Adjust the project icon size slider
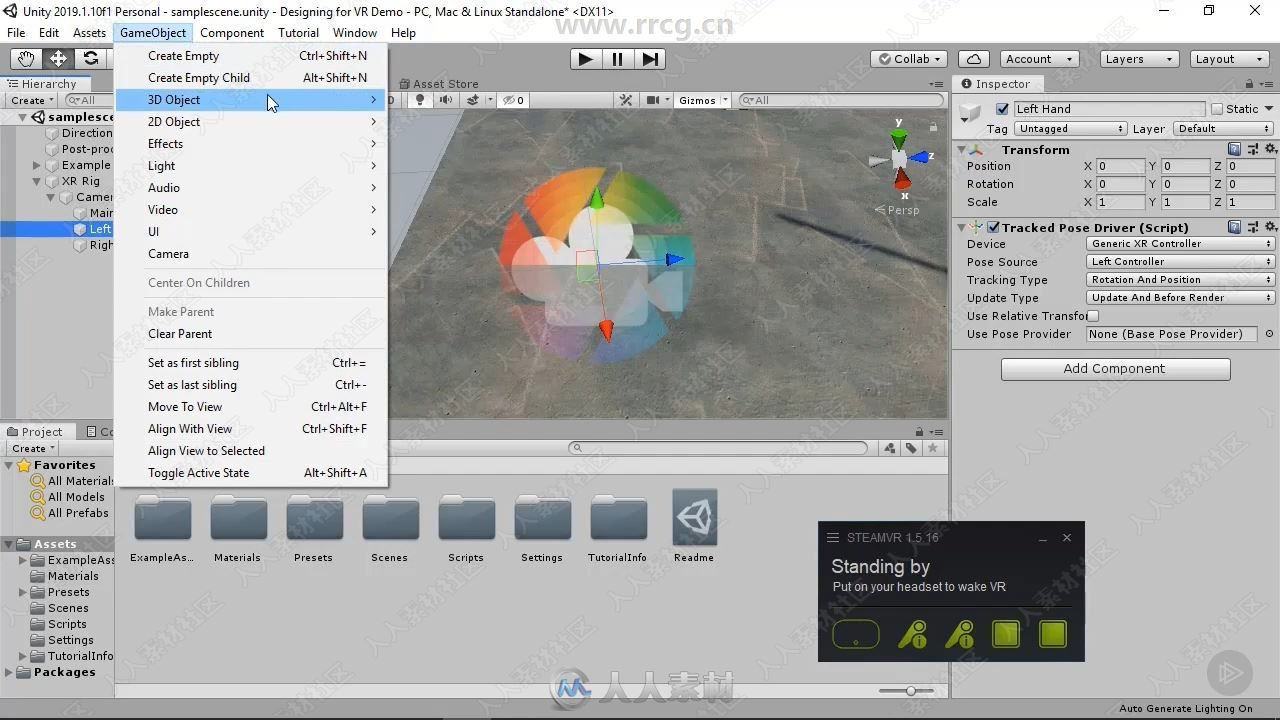This screenshot has height=720, width=1280. pos(909,691)
